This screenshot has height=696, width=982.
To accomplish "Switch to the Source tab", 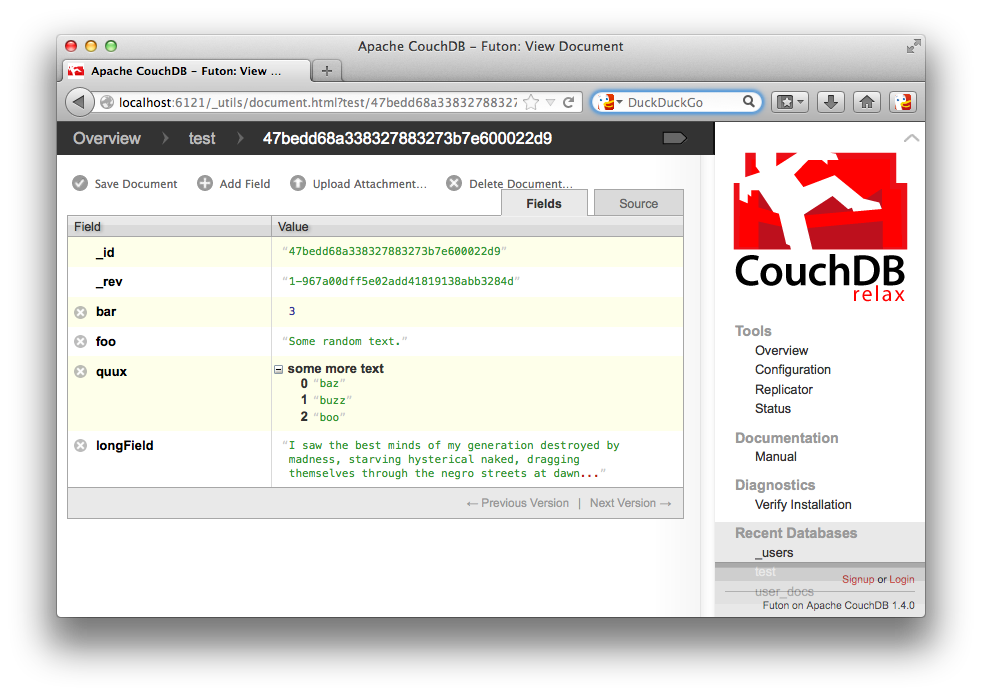I will pyautogui.click(x=638, y=203).
